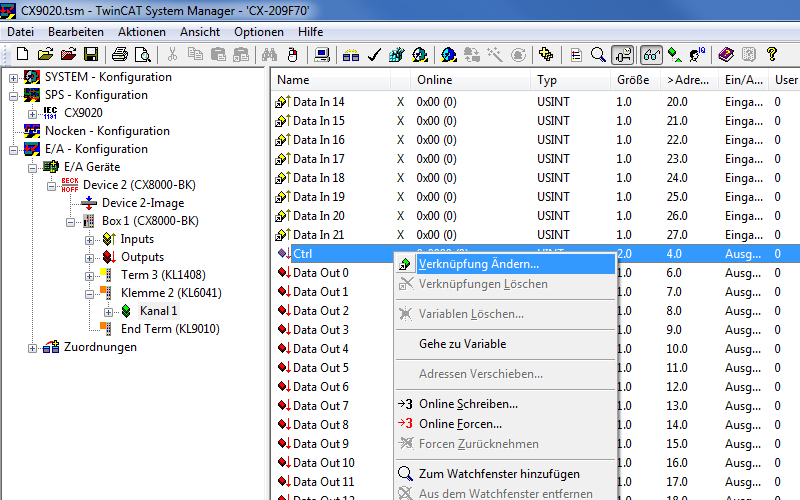Click the Copy toolbar icon
The width and height of the screenshot is (800, 500).
click(195, 54)
